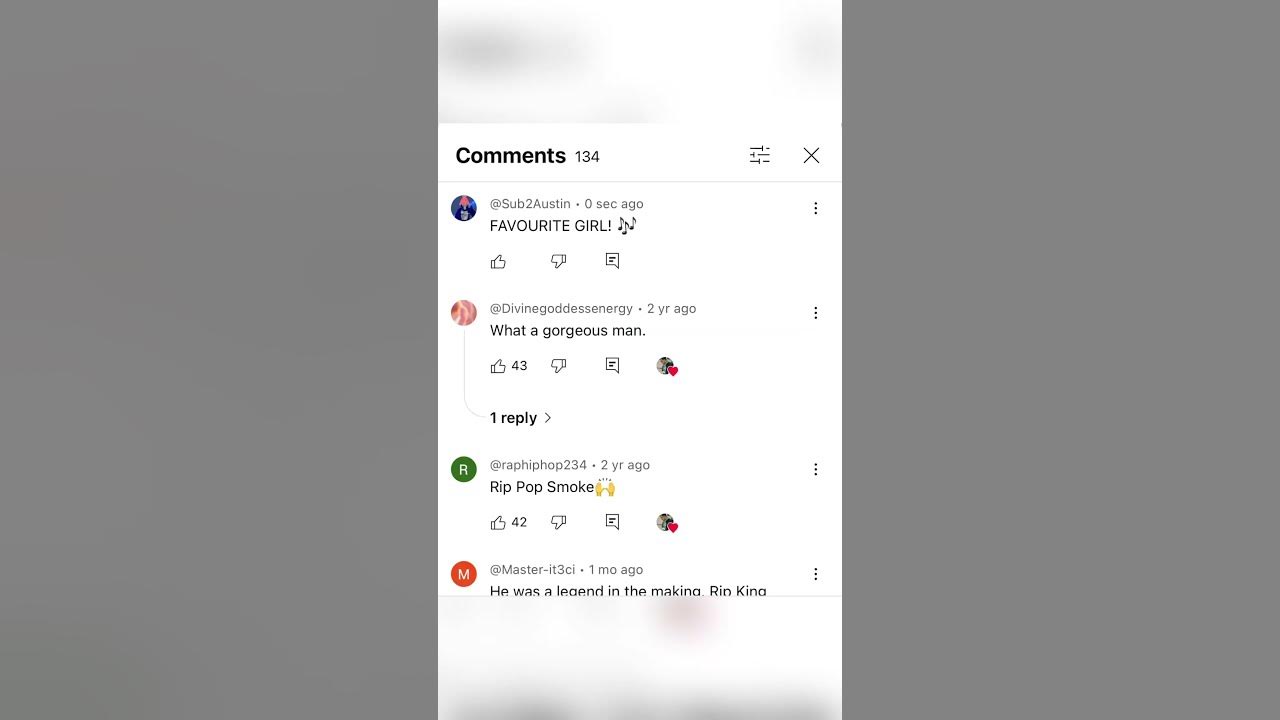Dislike the 'What a gorgeous man' comment
This screenshot has width=1280, height=720.
559,366
